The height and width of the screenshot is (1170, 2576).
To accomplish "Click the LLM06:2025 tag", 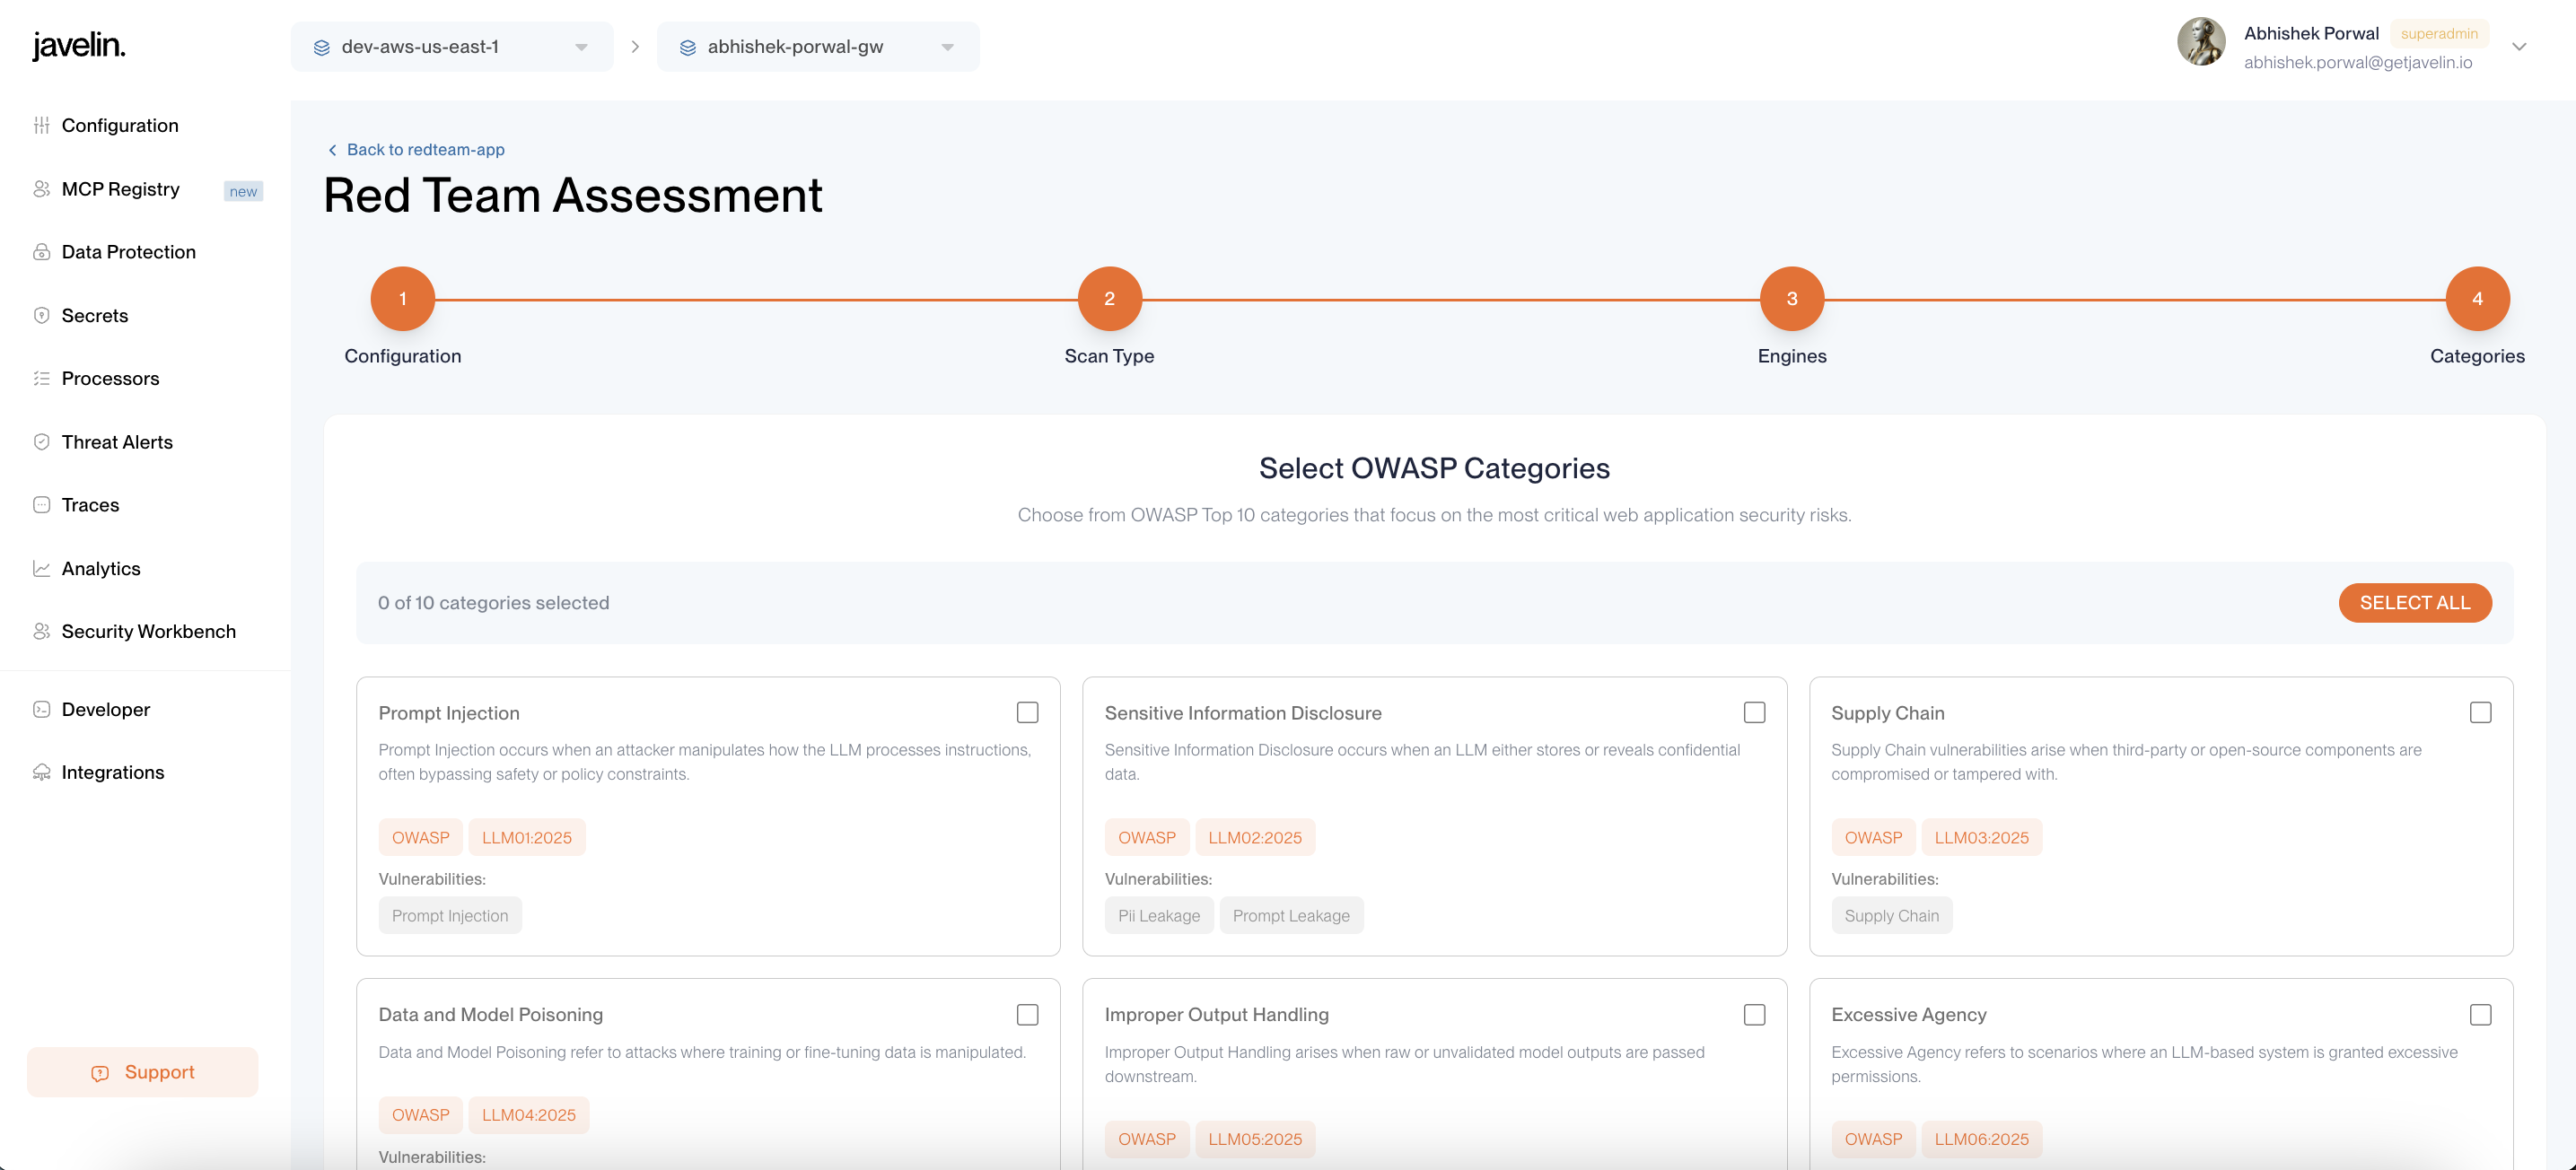I will coord(1981,1139).
